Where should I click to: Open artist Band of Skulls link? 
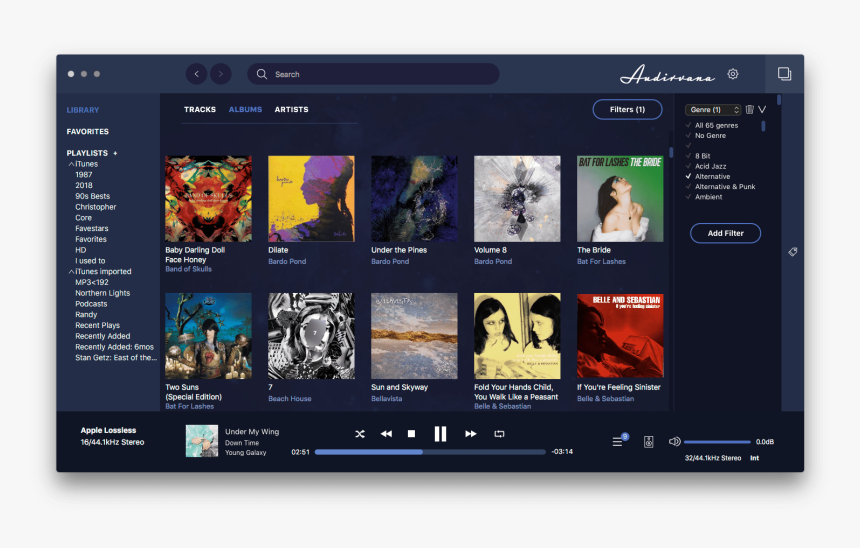pyautogui.click(x=188, y=269)
